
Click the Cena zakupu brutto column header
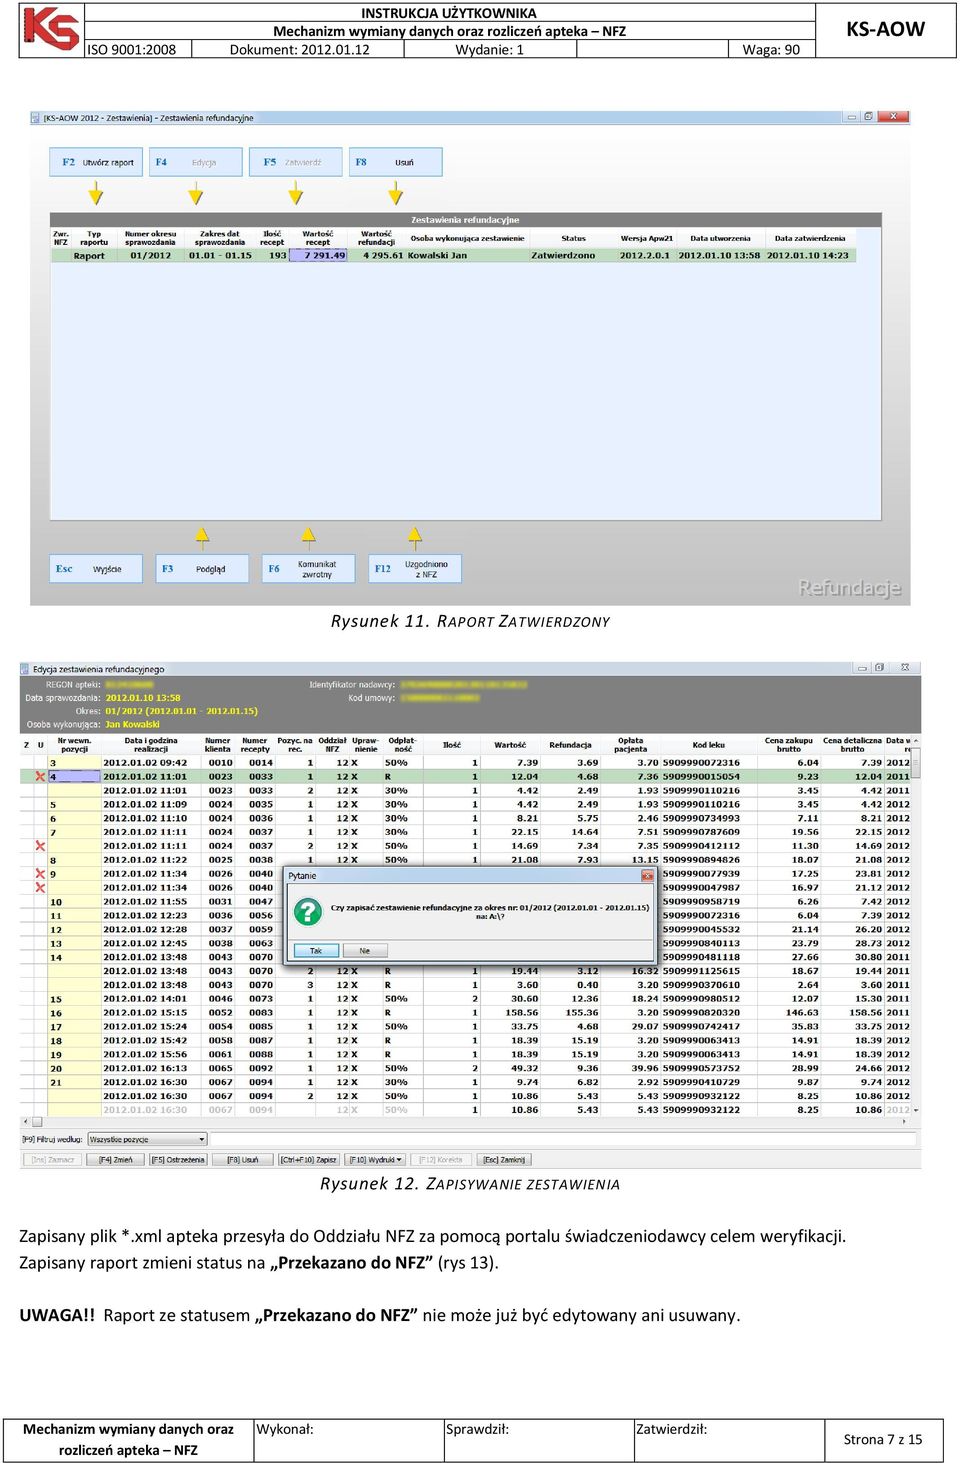(x=789, y=745)
